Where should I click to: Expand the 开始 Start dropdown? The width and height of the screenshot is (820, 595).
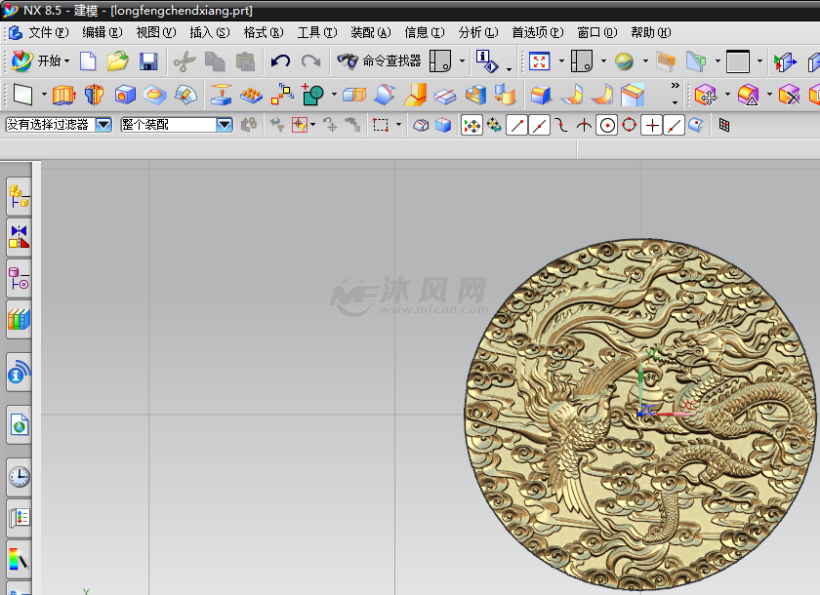coord(66,62)
